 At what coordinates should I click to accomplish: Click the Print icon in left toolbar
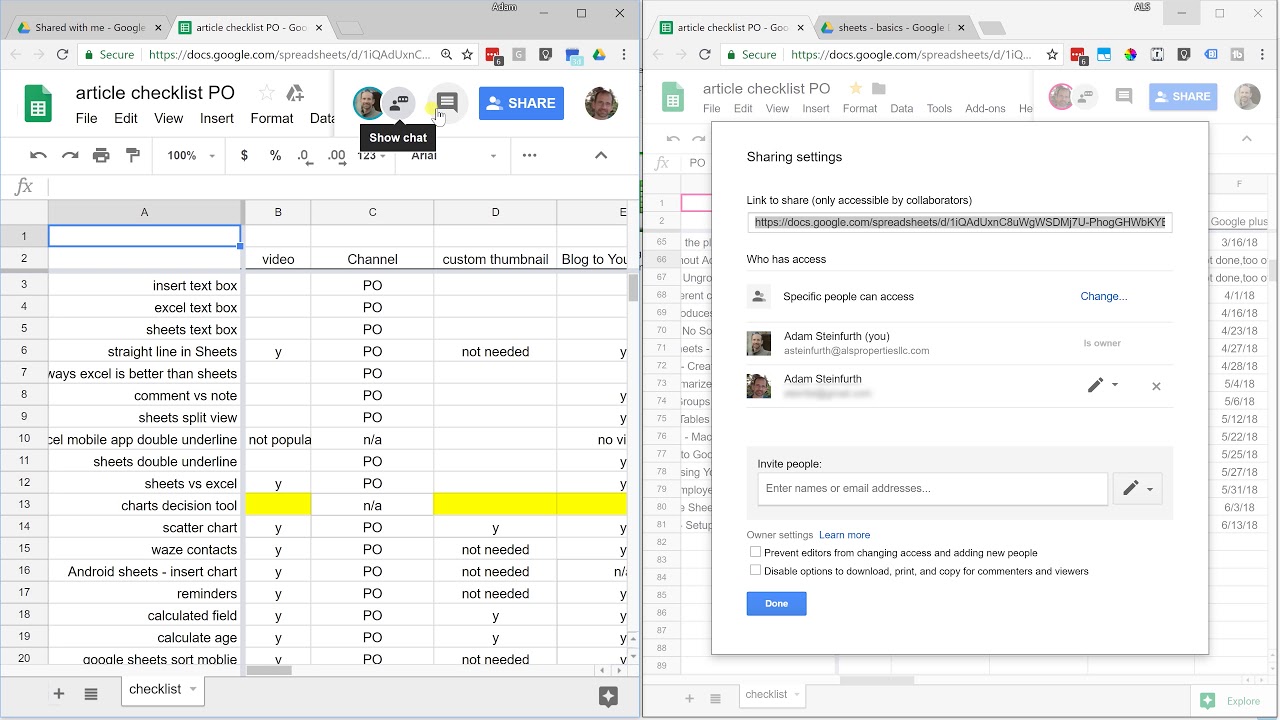101,155
